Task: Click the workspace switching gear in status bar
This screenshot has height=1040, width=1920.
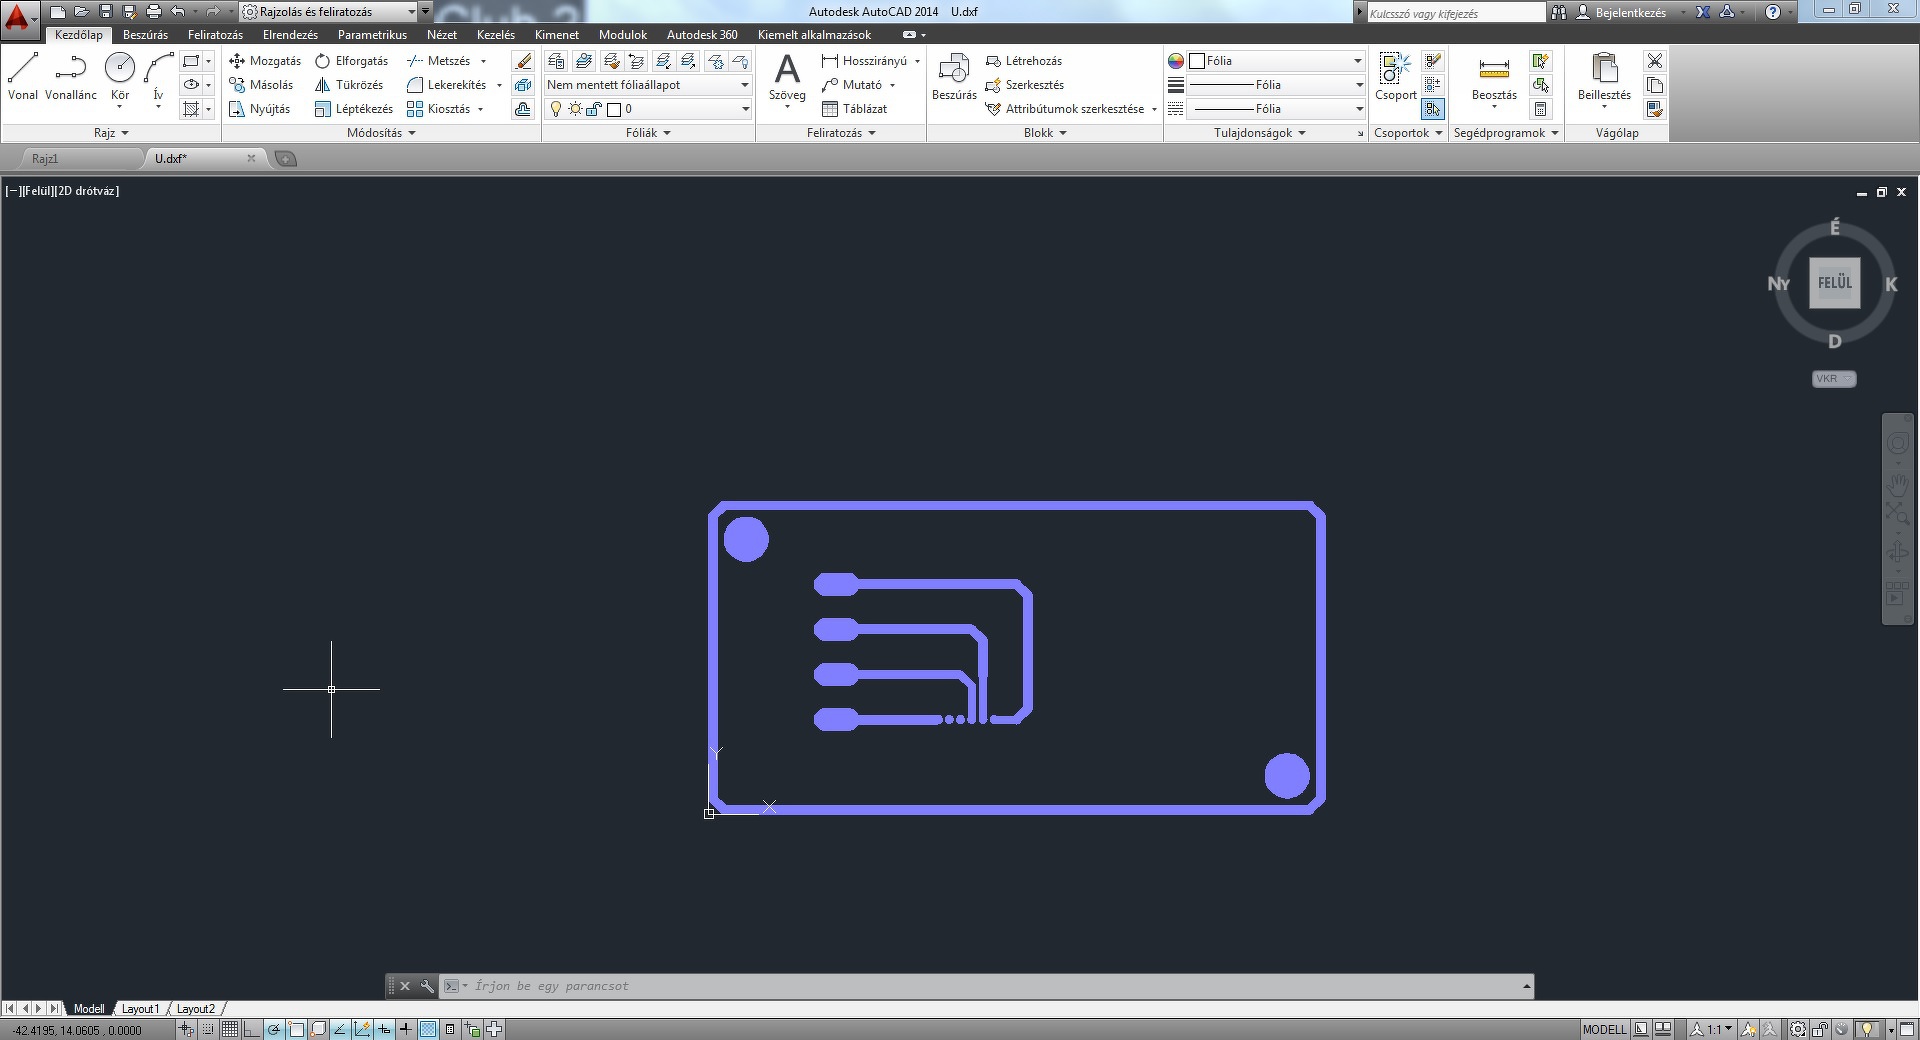Action: 1797,1029
